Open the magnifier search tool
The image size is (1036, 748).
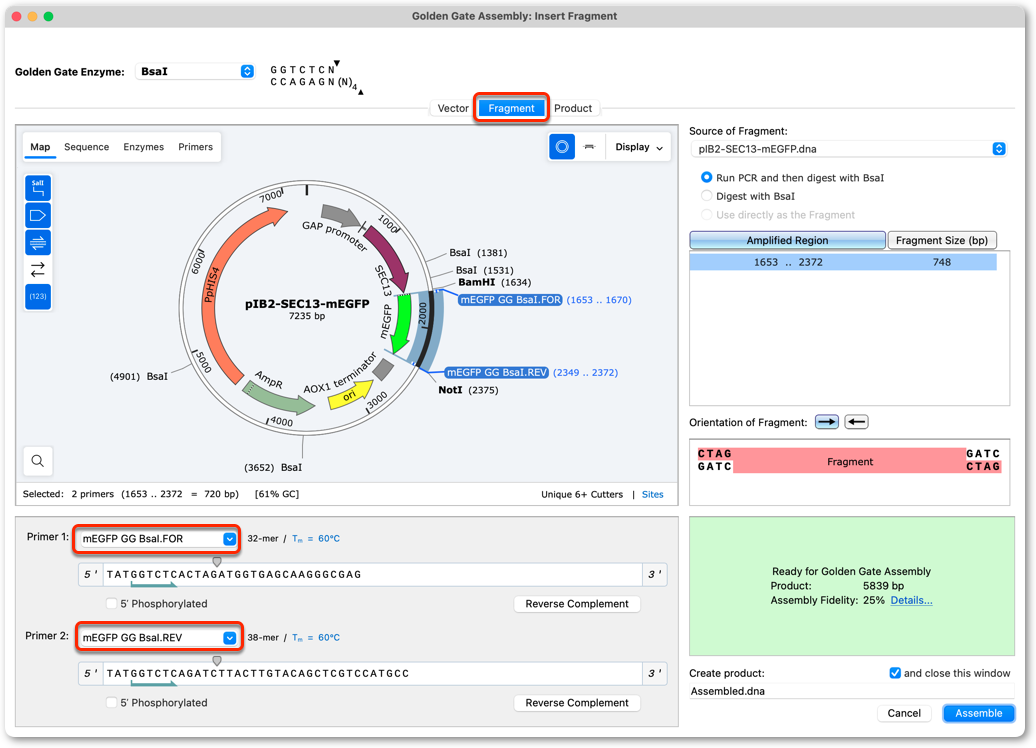pyautogui.click(x=38, y=461)
